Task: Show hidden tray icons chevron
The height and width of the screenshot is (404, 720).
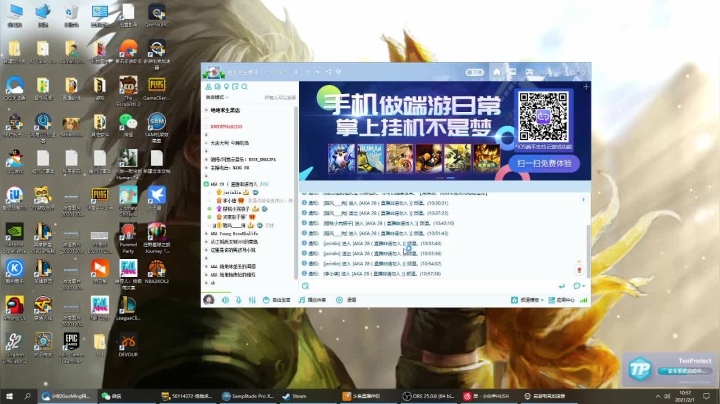Action: pyautogui.click(x=658, y=396)
